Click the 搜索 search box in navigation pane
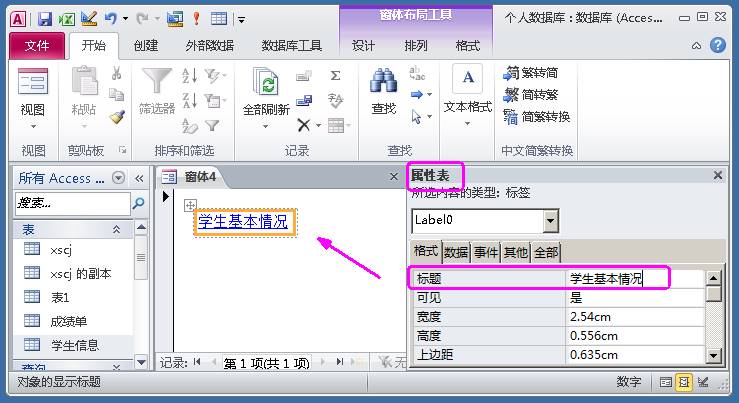 coord(72,204)
